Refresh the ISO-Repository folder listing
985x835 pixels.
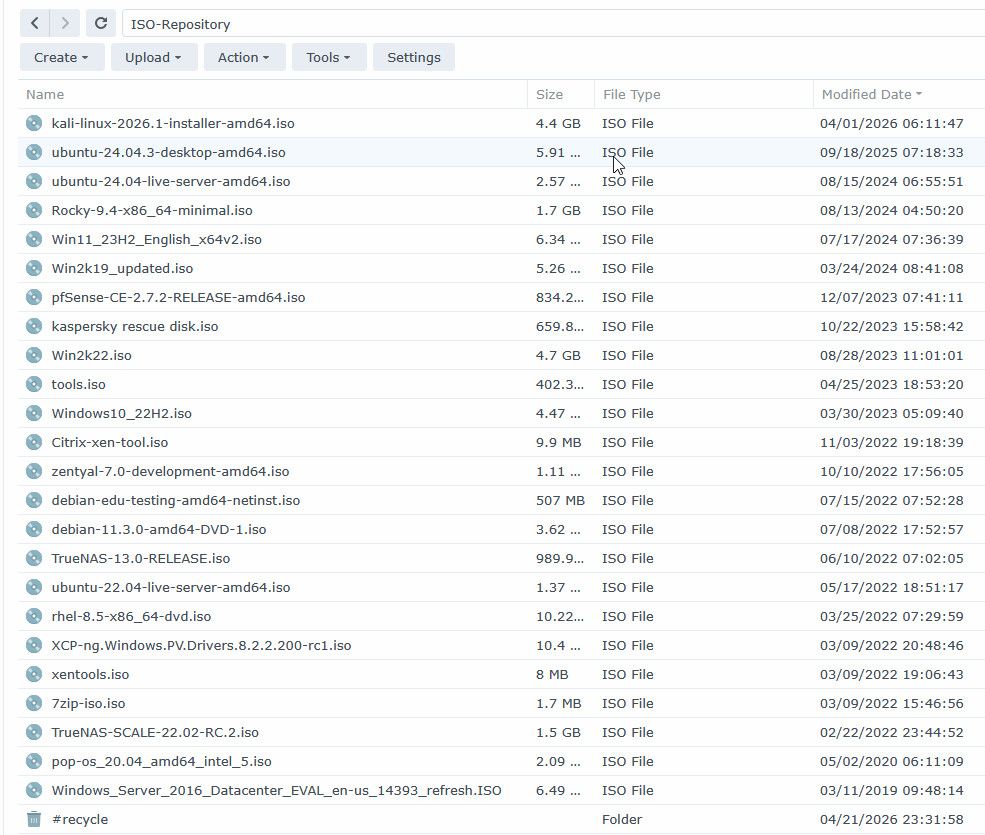pyautogui.click(x=100, y=23)
